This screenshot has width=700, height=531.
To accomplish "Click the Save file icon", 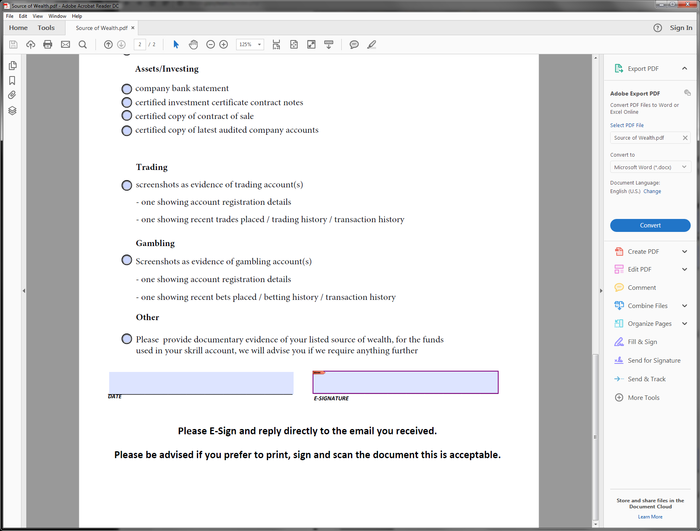I will coord(13,45).
